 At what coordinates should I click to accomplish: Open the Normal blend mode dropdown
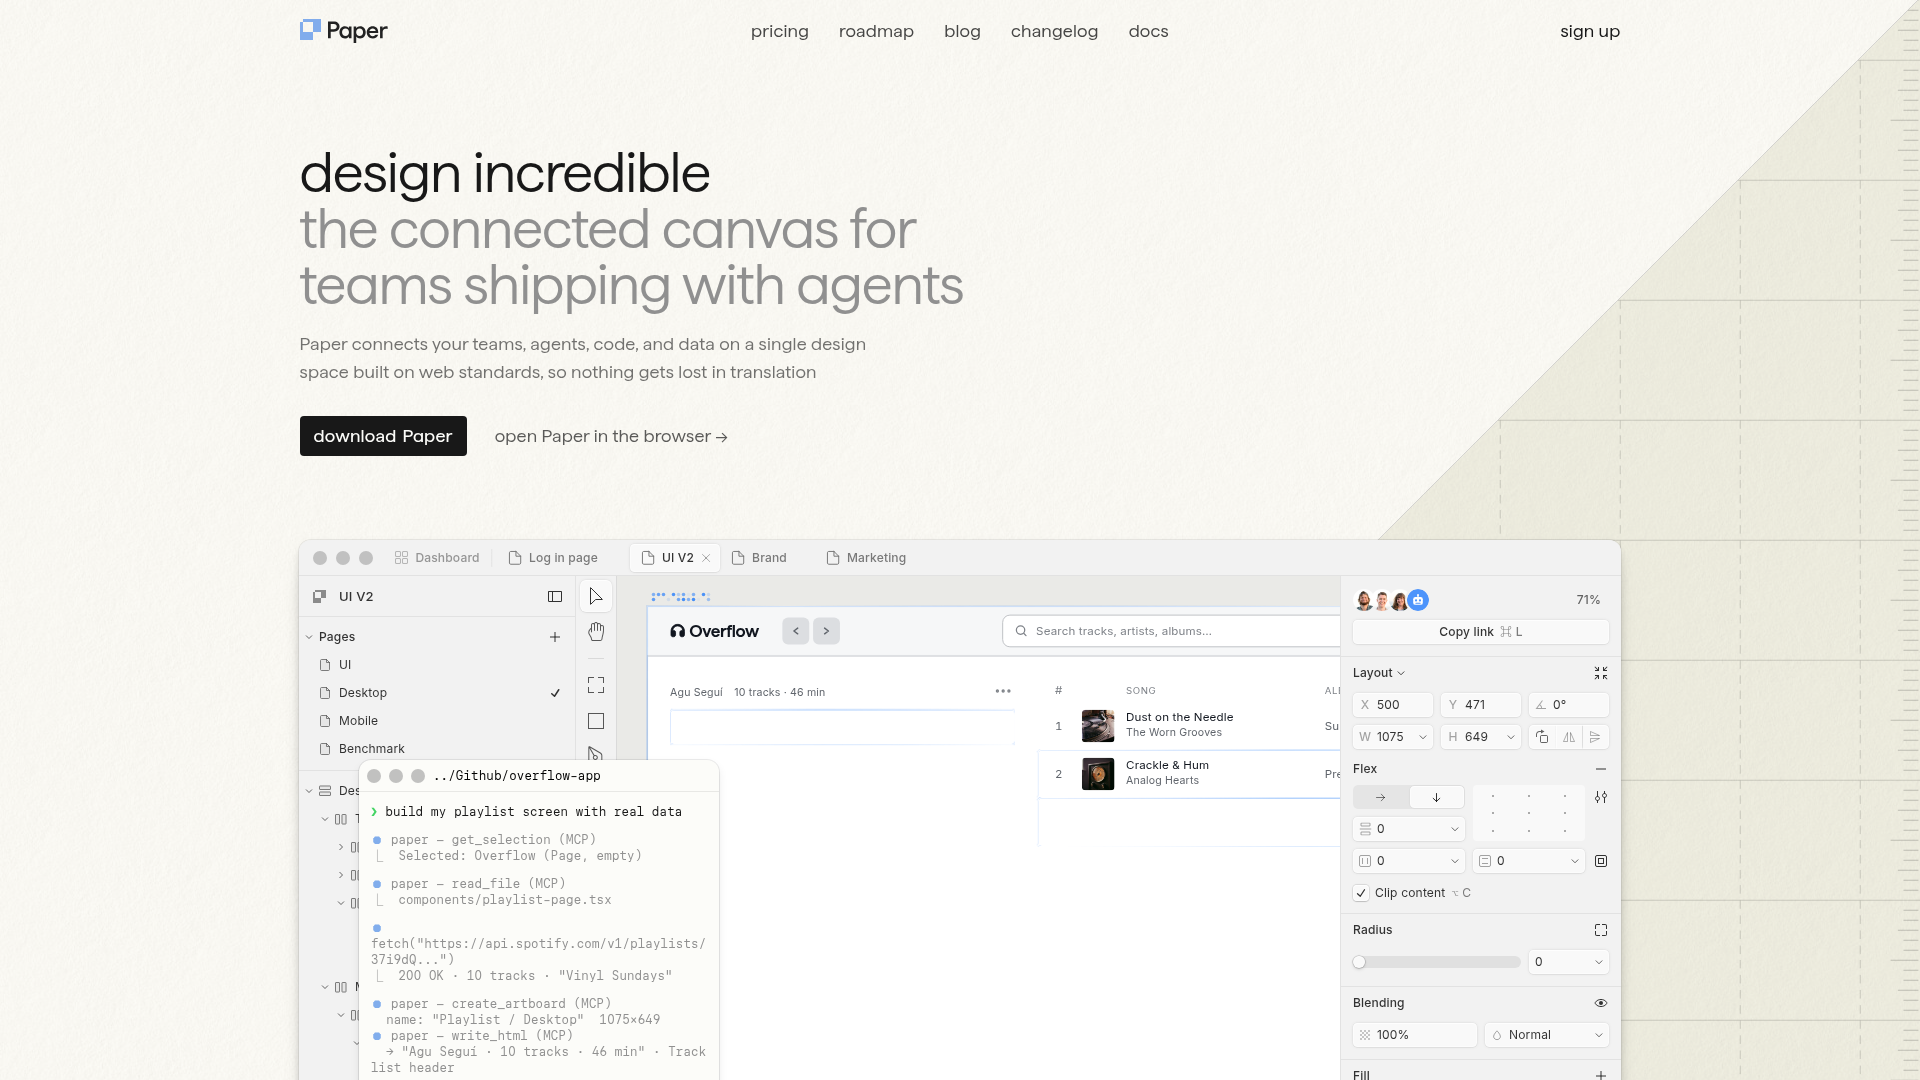click(1547, 1035)
